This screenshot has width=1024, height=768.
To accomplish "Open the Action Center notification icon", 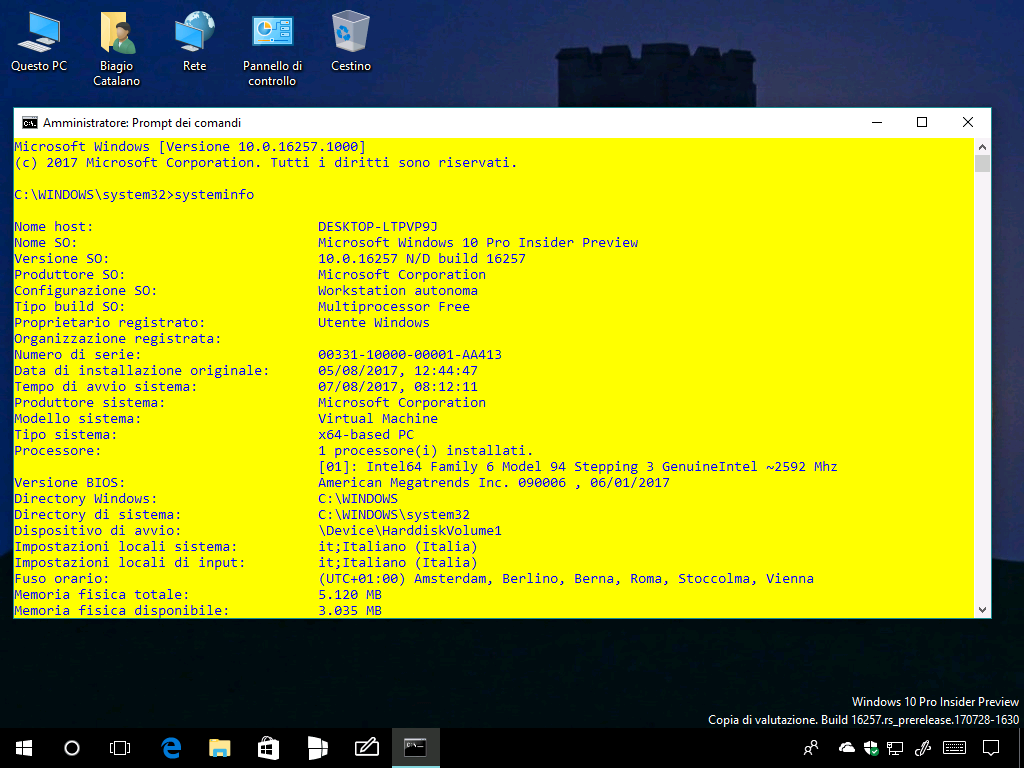I will 991,748.
